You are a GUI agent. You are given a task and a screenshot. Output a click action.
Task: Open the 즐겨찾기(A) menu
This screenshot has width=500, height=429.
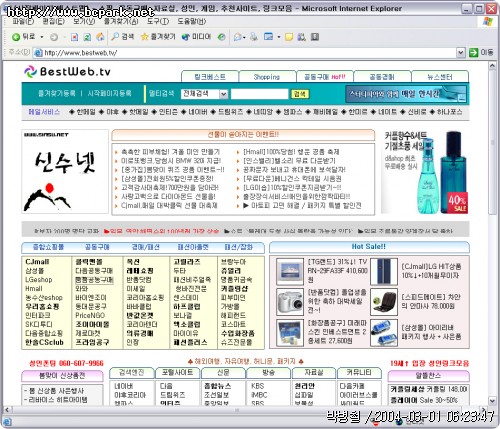[121, 21]
